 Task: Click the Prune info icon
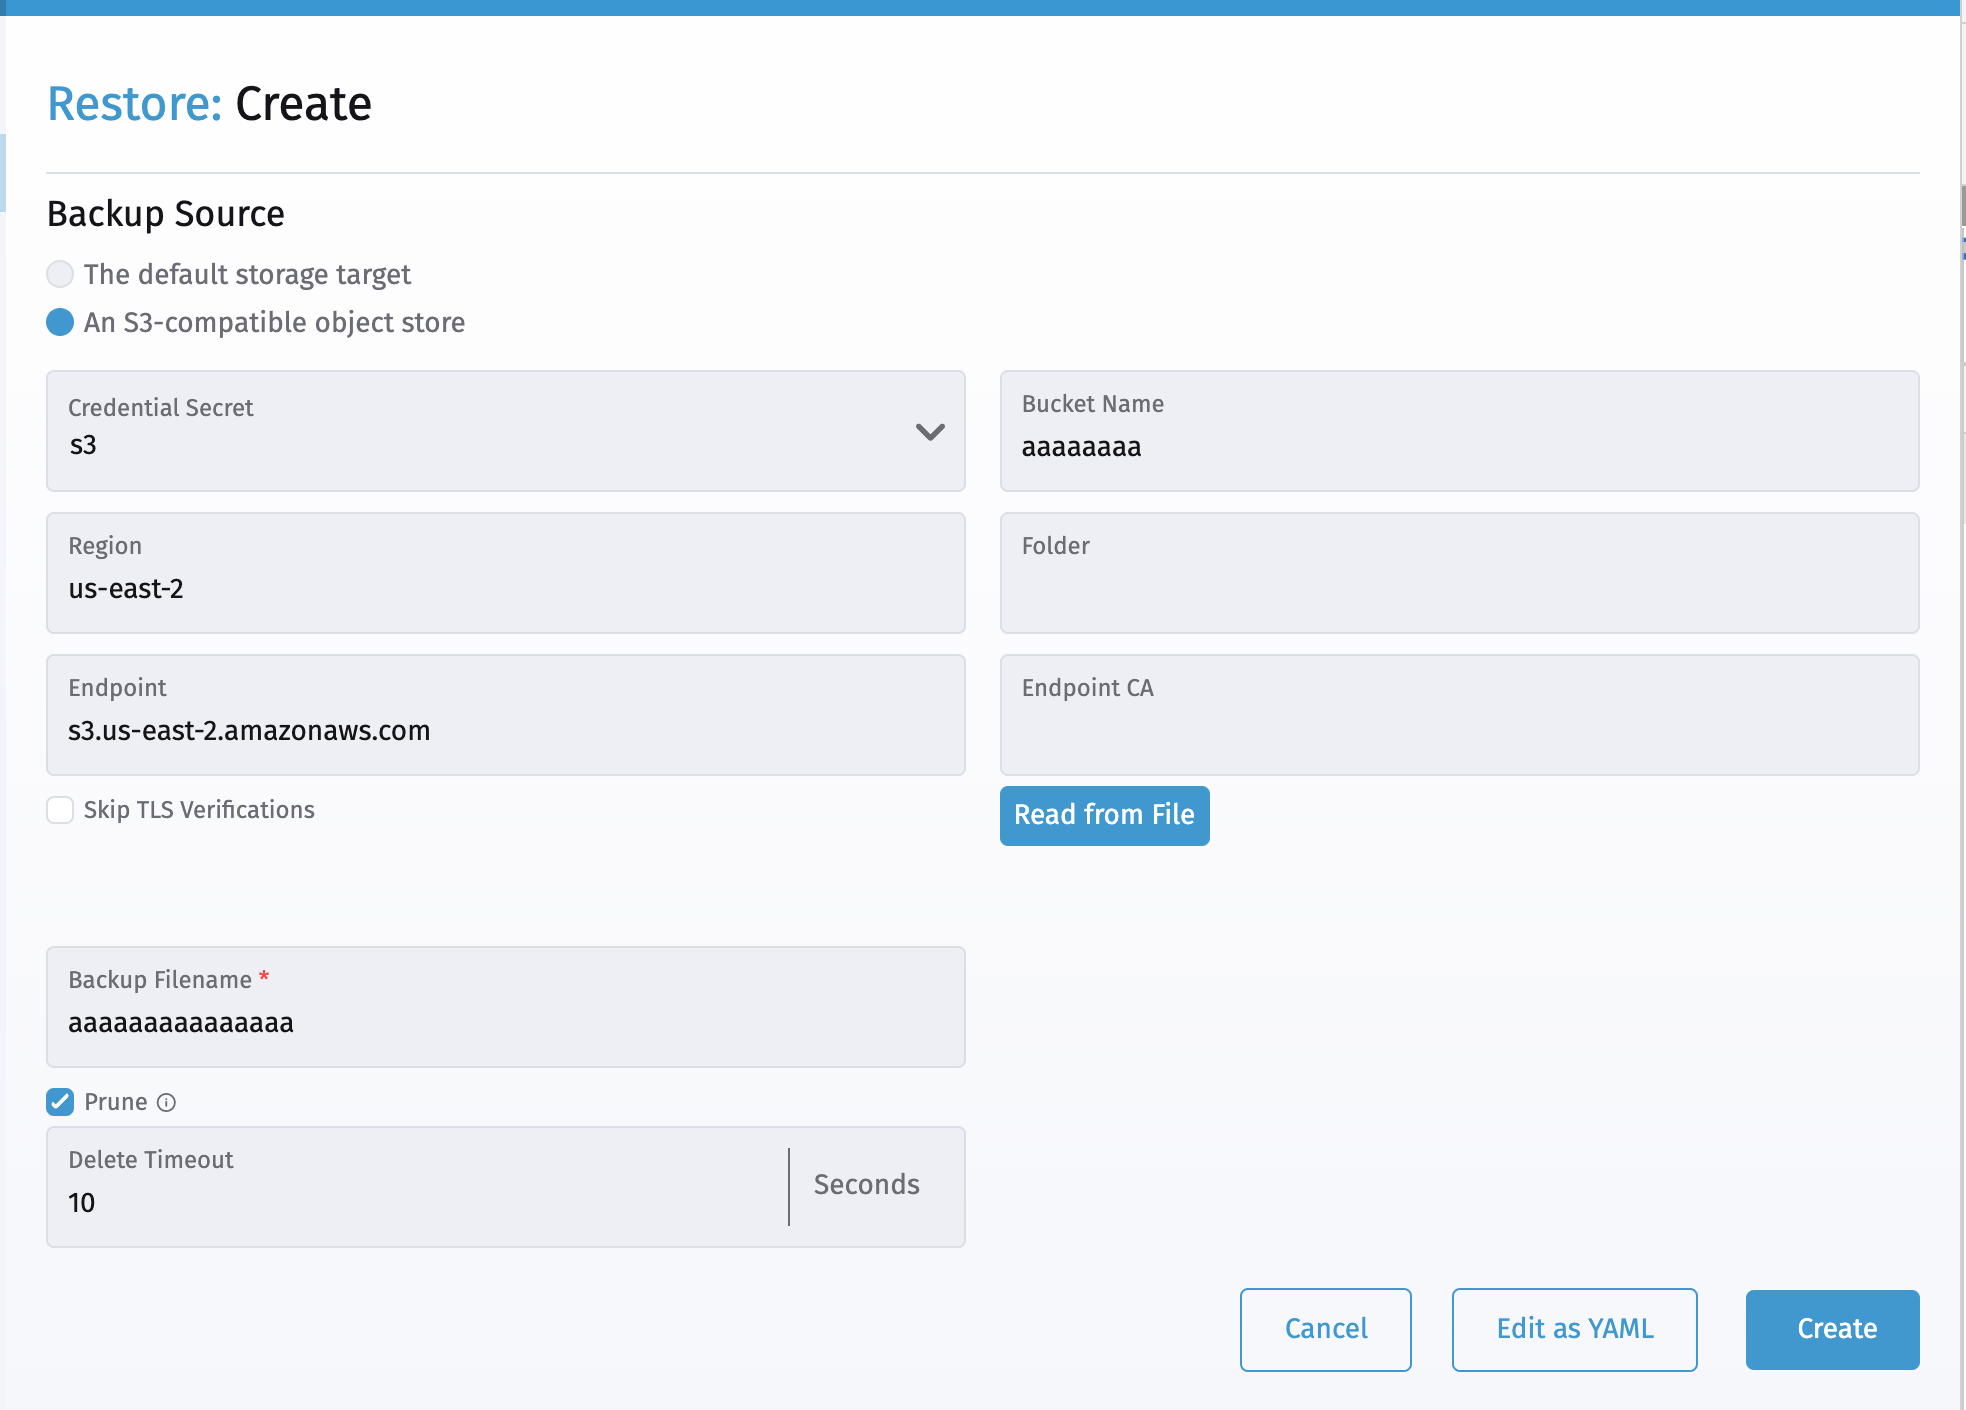(167, 1102)
